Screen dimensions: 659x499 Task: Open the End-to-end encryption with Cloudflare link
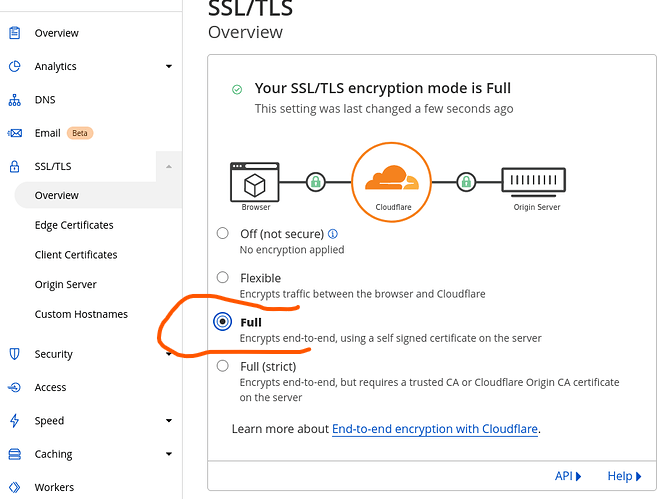coord(435,429)
